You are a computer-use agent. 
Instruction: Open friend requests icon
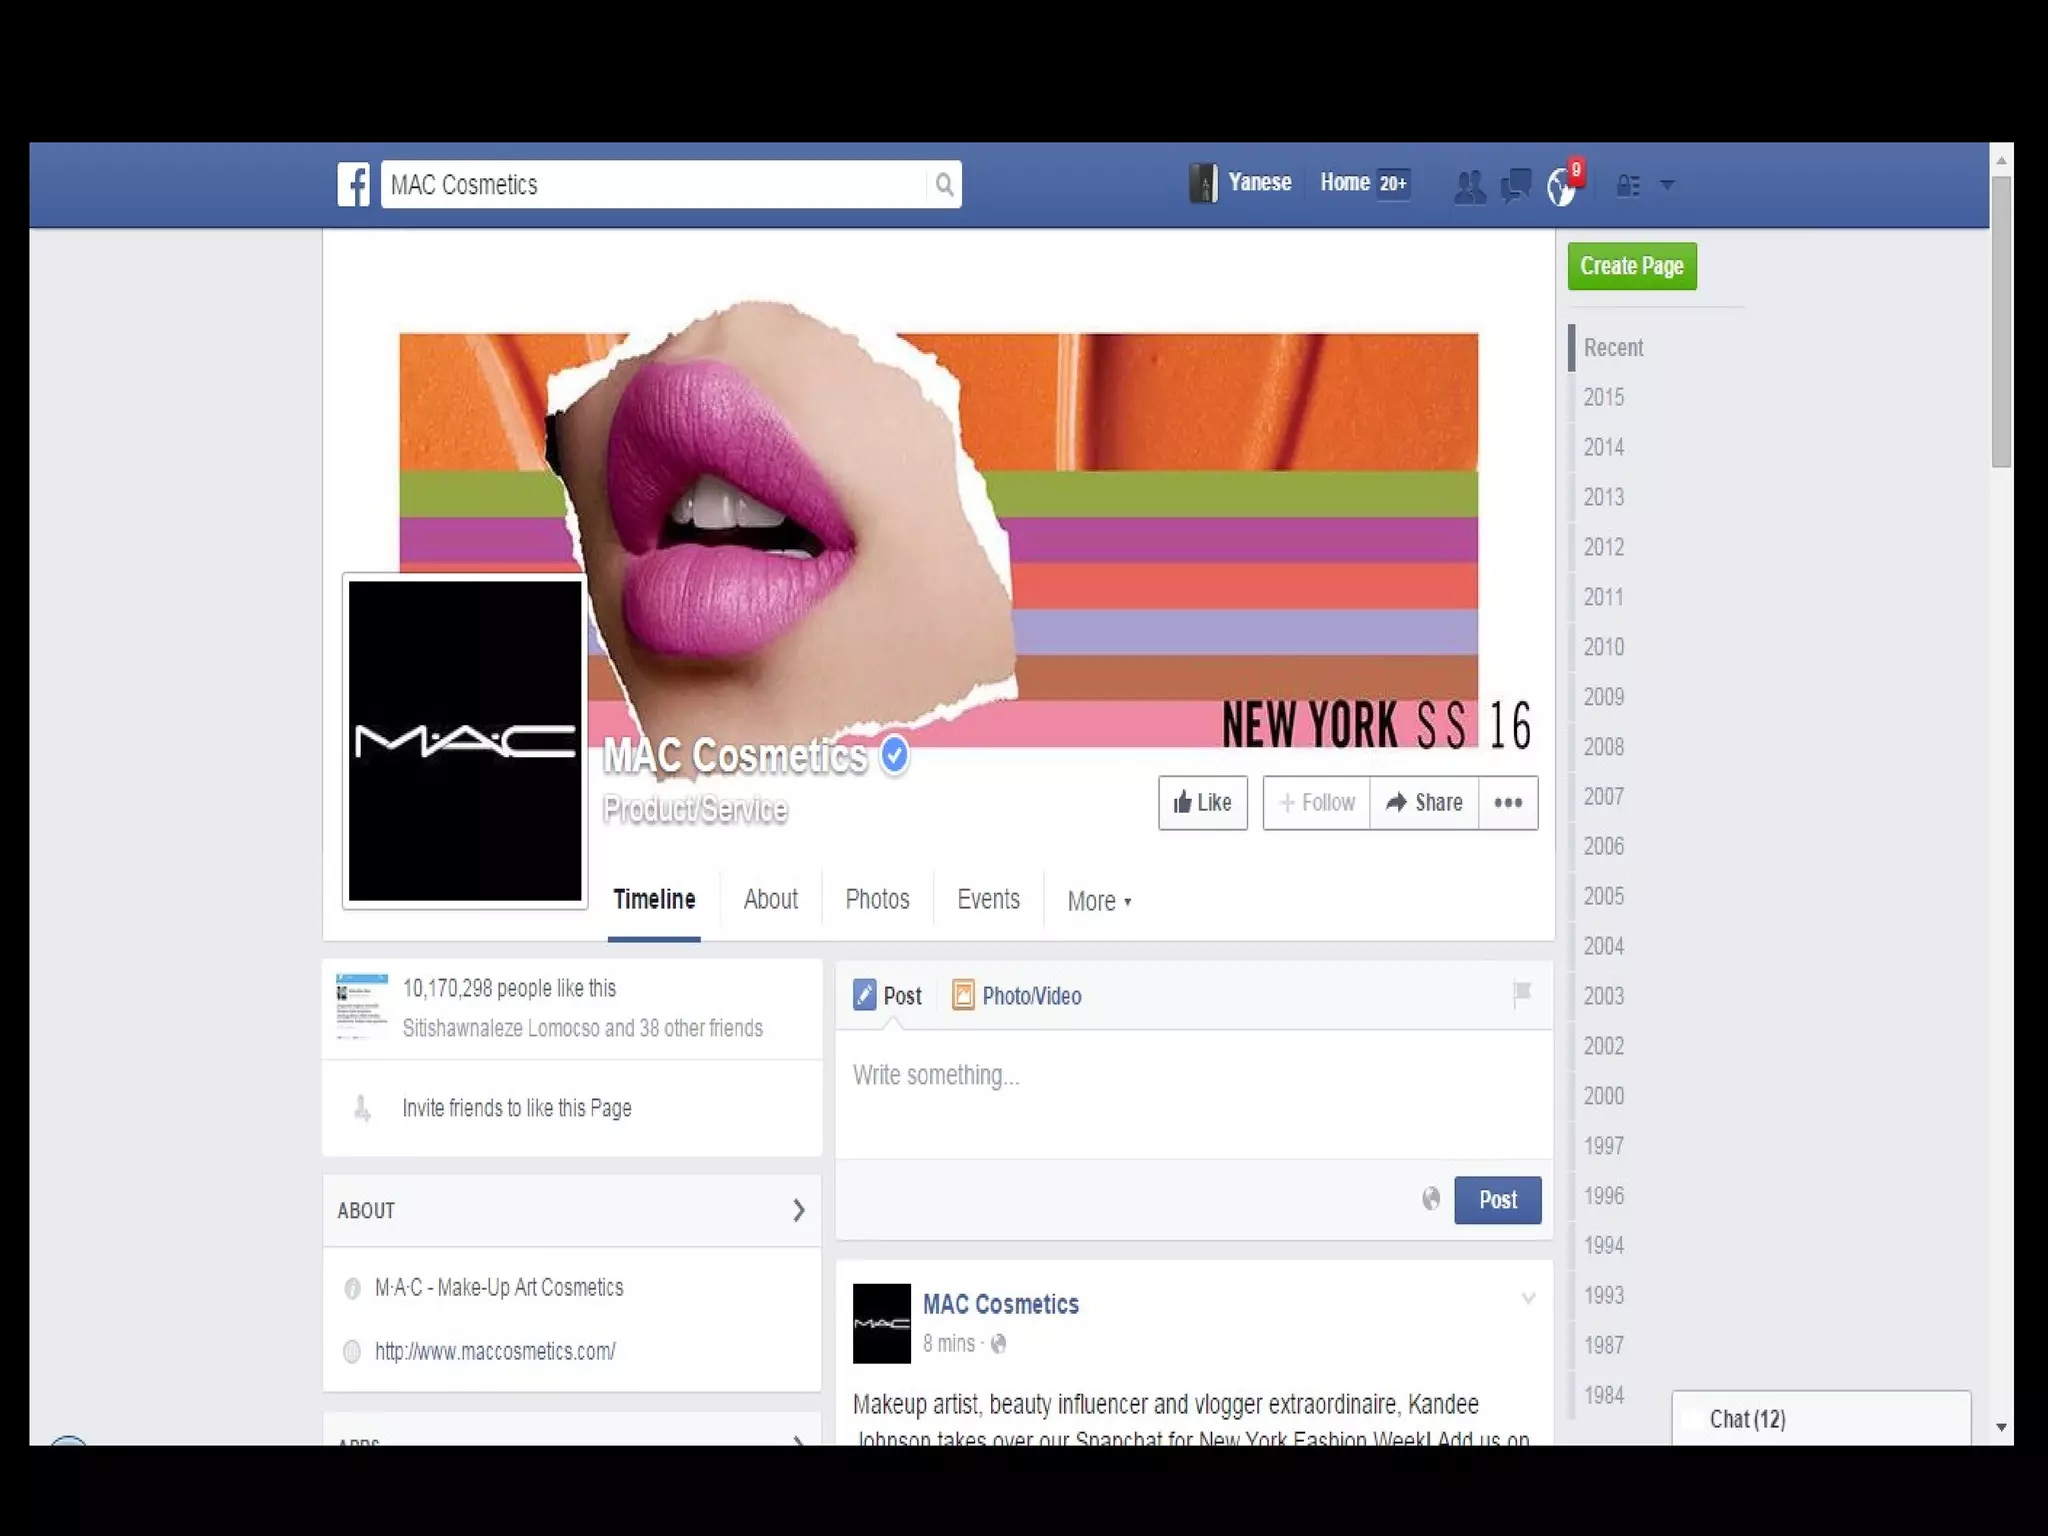tap(1469, 186)
